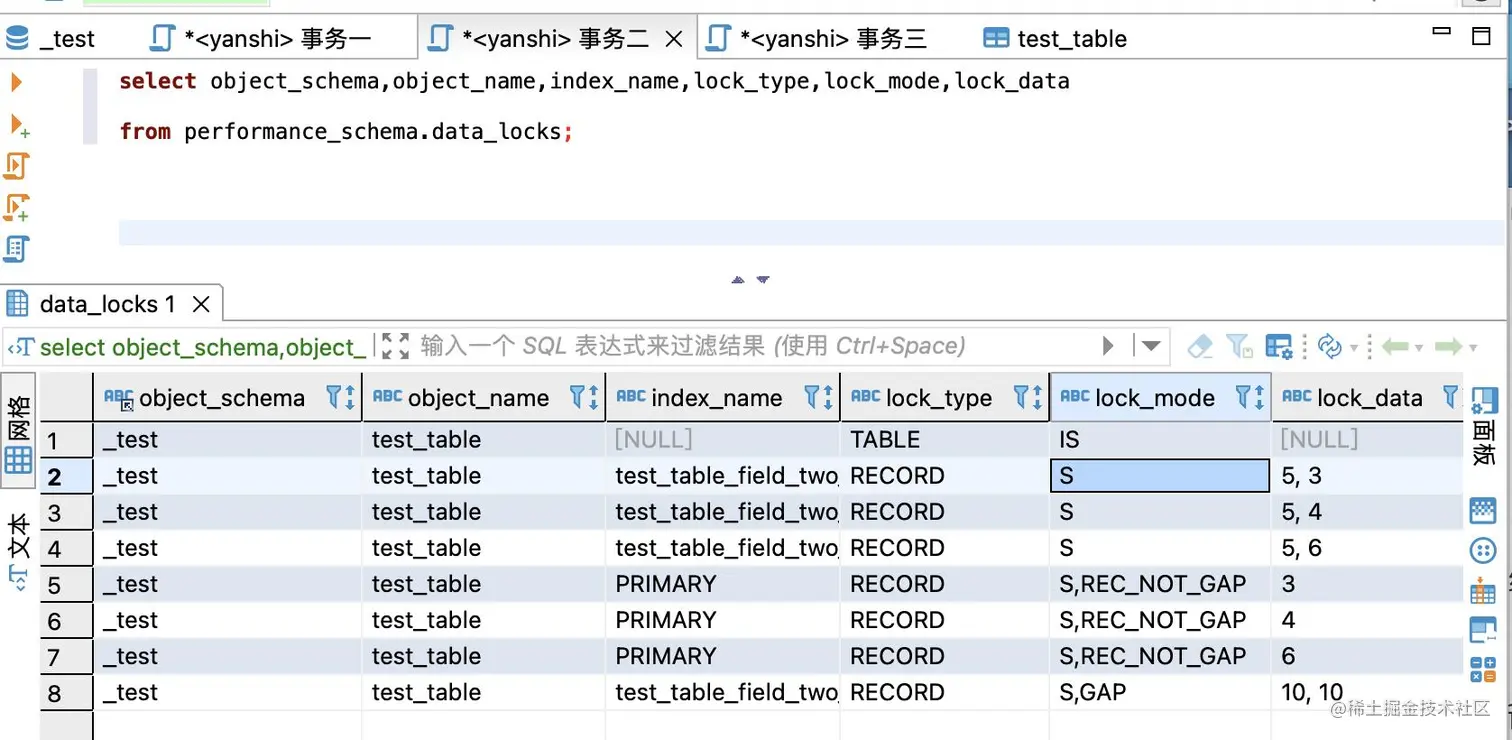Execute SQL statement in a new tab
Viewport: 1512px width, 740px height.
click(x=18, y=125)
